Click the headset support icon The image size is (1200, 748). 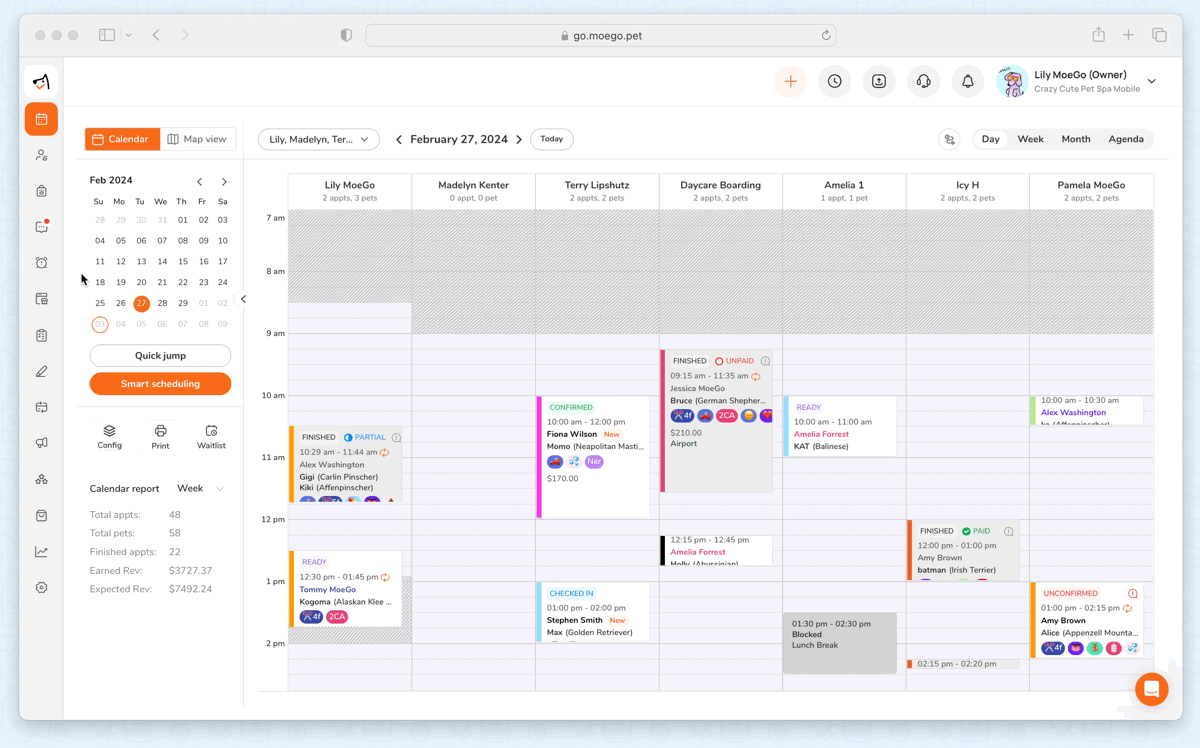click(x=923, y=82)
